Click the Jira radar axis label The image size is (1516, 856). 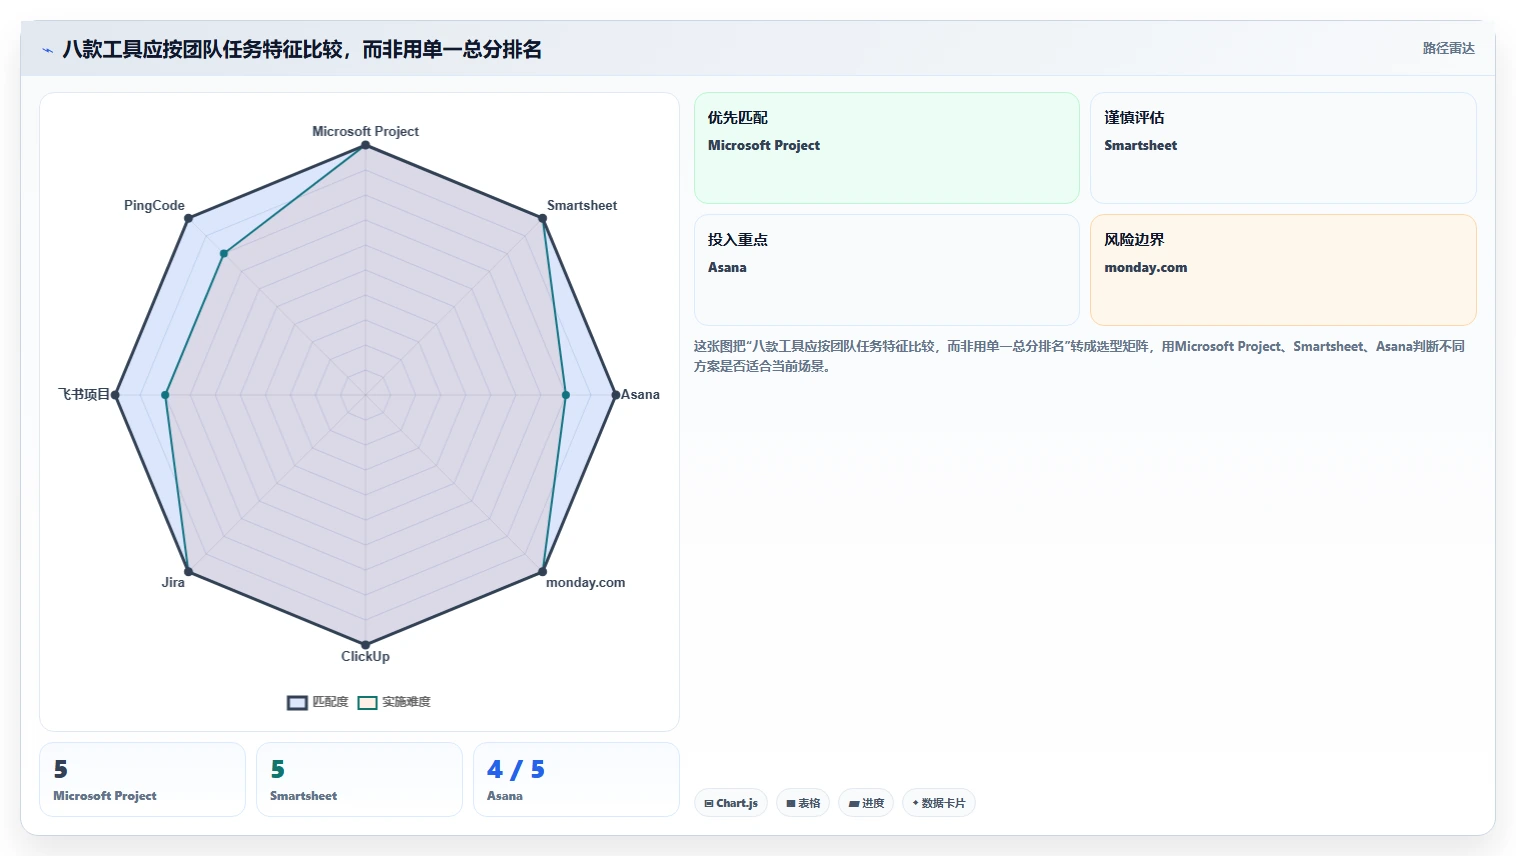pos(173,582)
